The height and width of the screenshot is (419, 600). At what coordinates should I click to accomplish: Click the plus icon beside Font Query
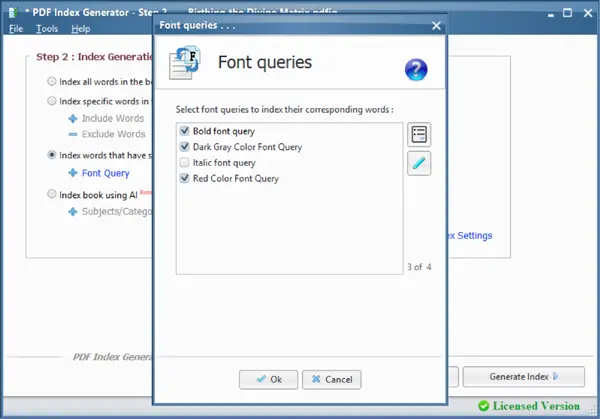[73, 173]
